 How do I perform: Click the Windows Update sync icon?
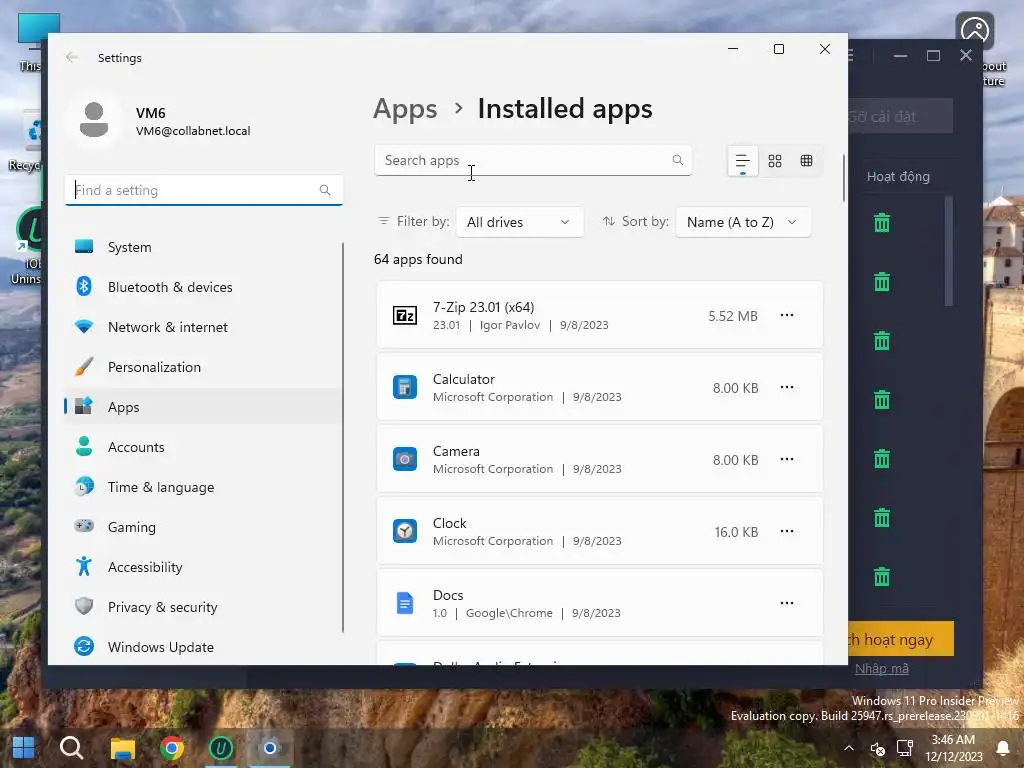tap(84, 646)
